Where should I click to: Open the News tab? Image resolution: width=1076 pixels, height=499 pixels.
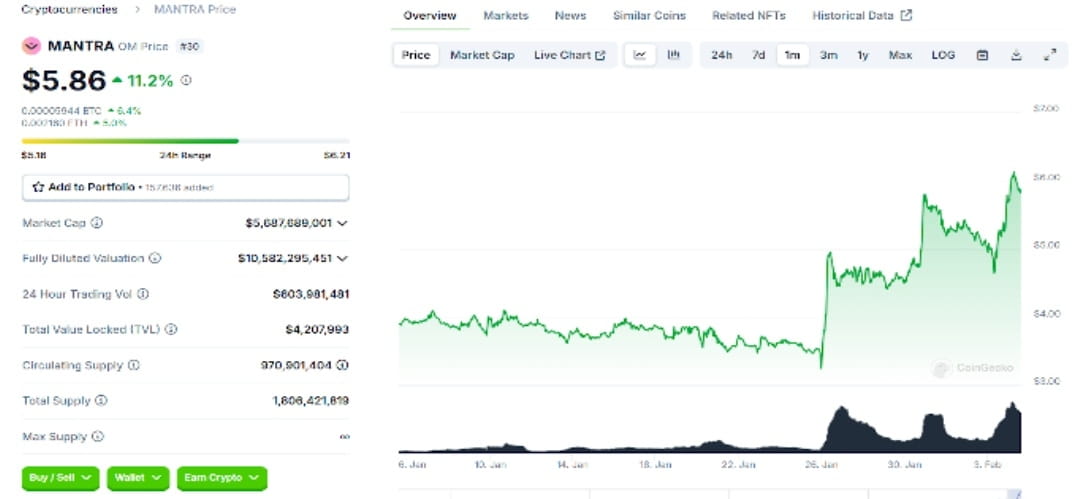click(570, 15)
